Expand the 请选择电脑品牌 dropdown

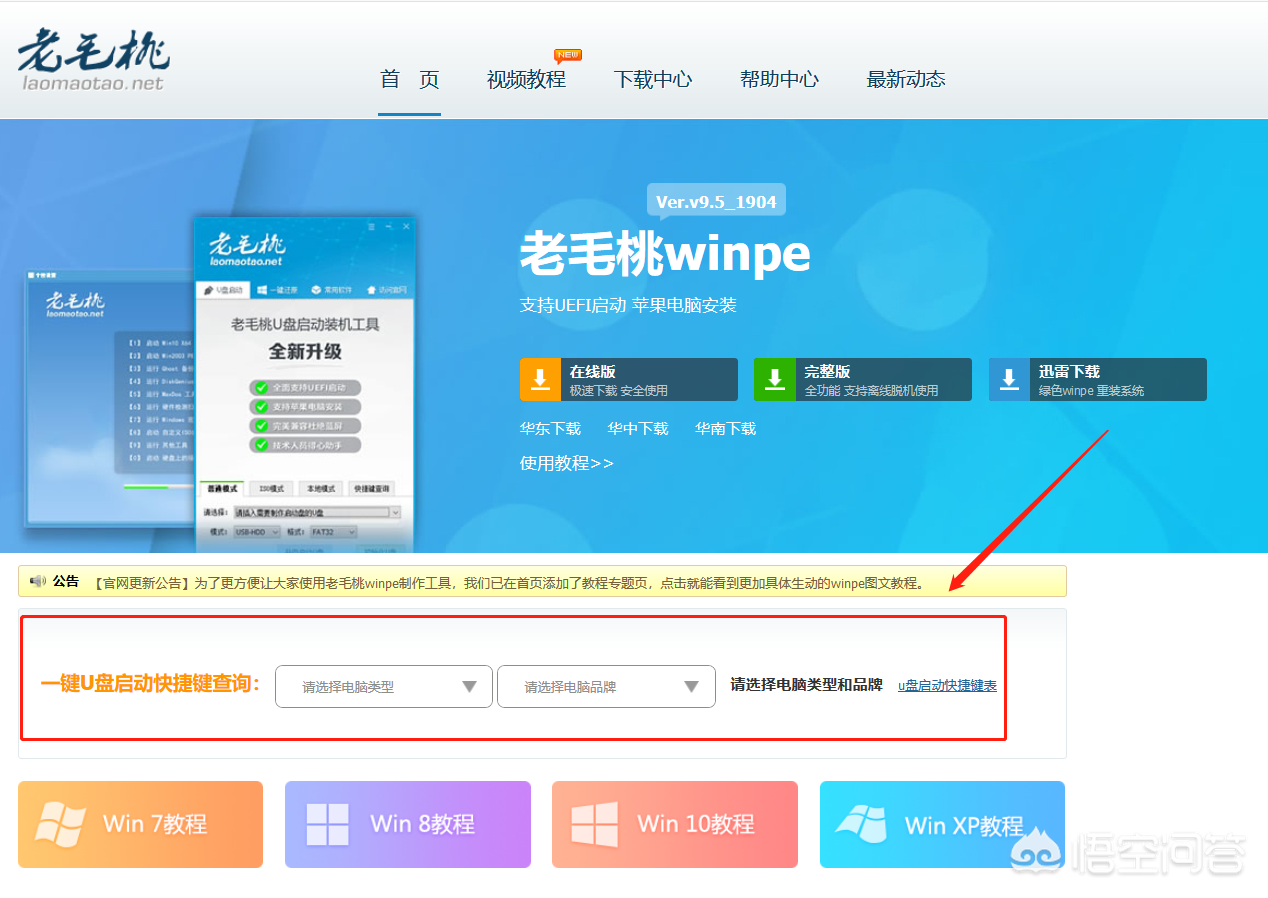pos(606,687)
